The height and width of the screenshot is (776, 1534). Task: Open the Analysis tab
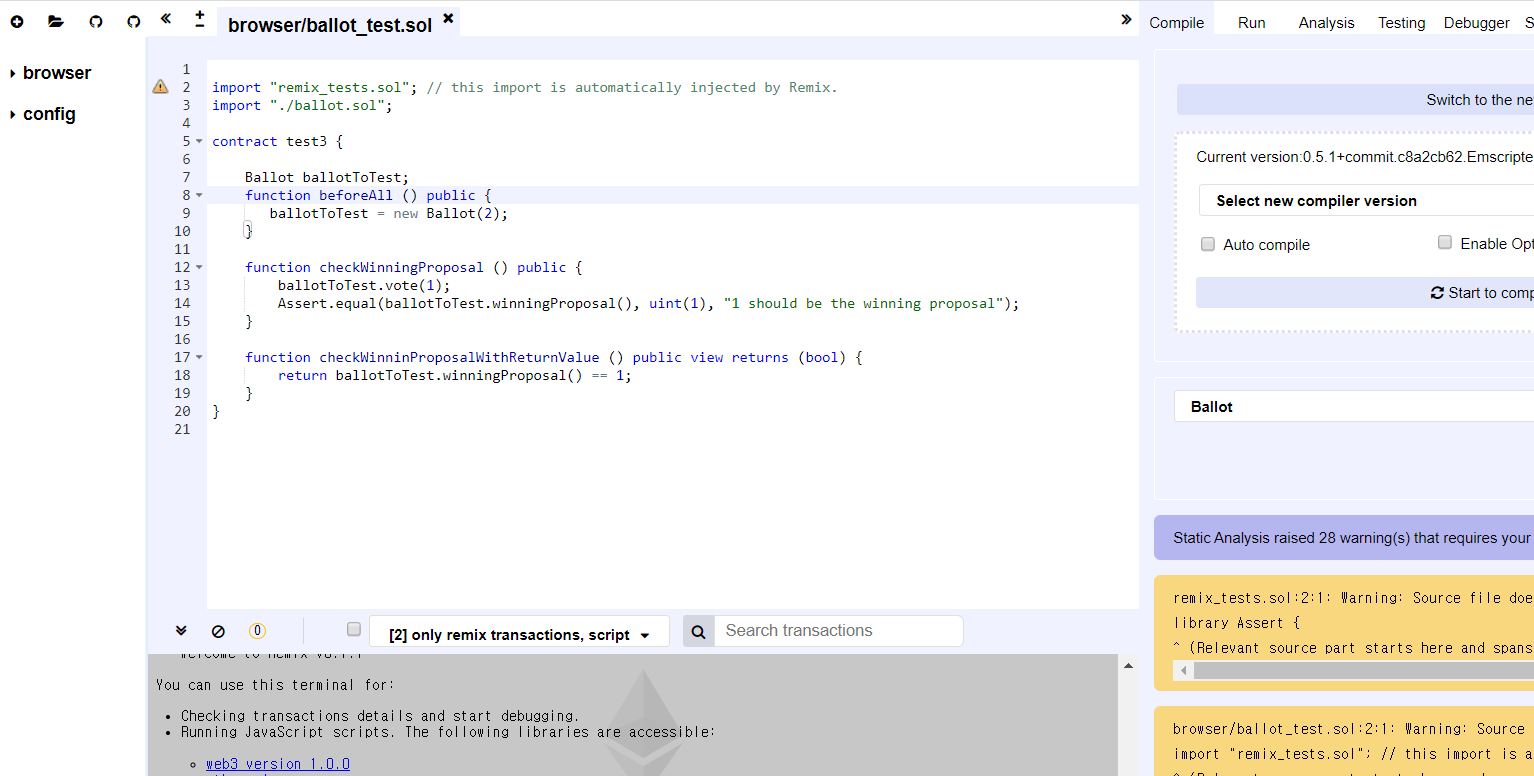click(1326, 23)
